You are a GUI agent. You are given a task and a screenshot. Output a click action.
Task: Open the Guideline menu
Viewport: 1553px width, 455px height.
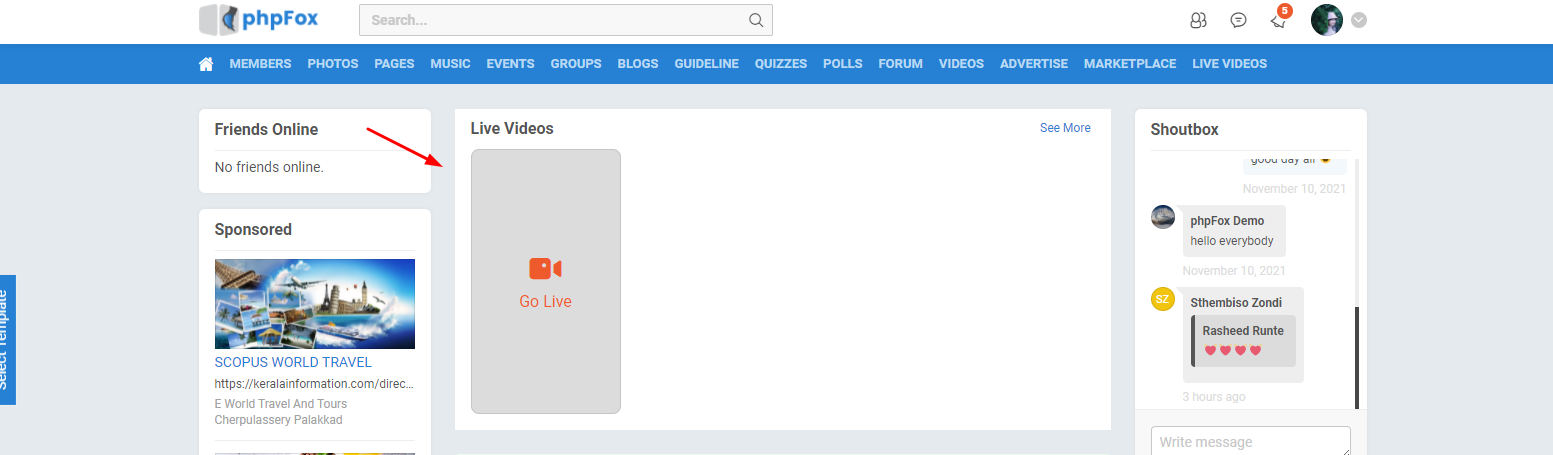point(706,64)
